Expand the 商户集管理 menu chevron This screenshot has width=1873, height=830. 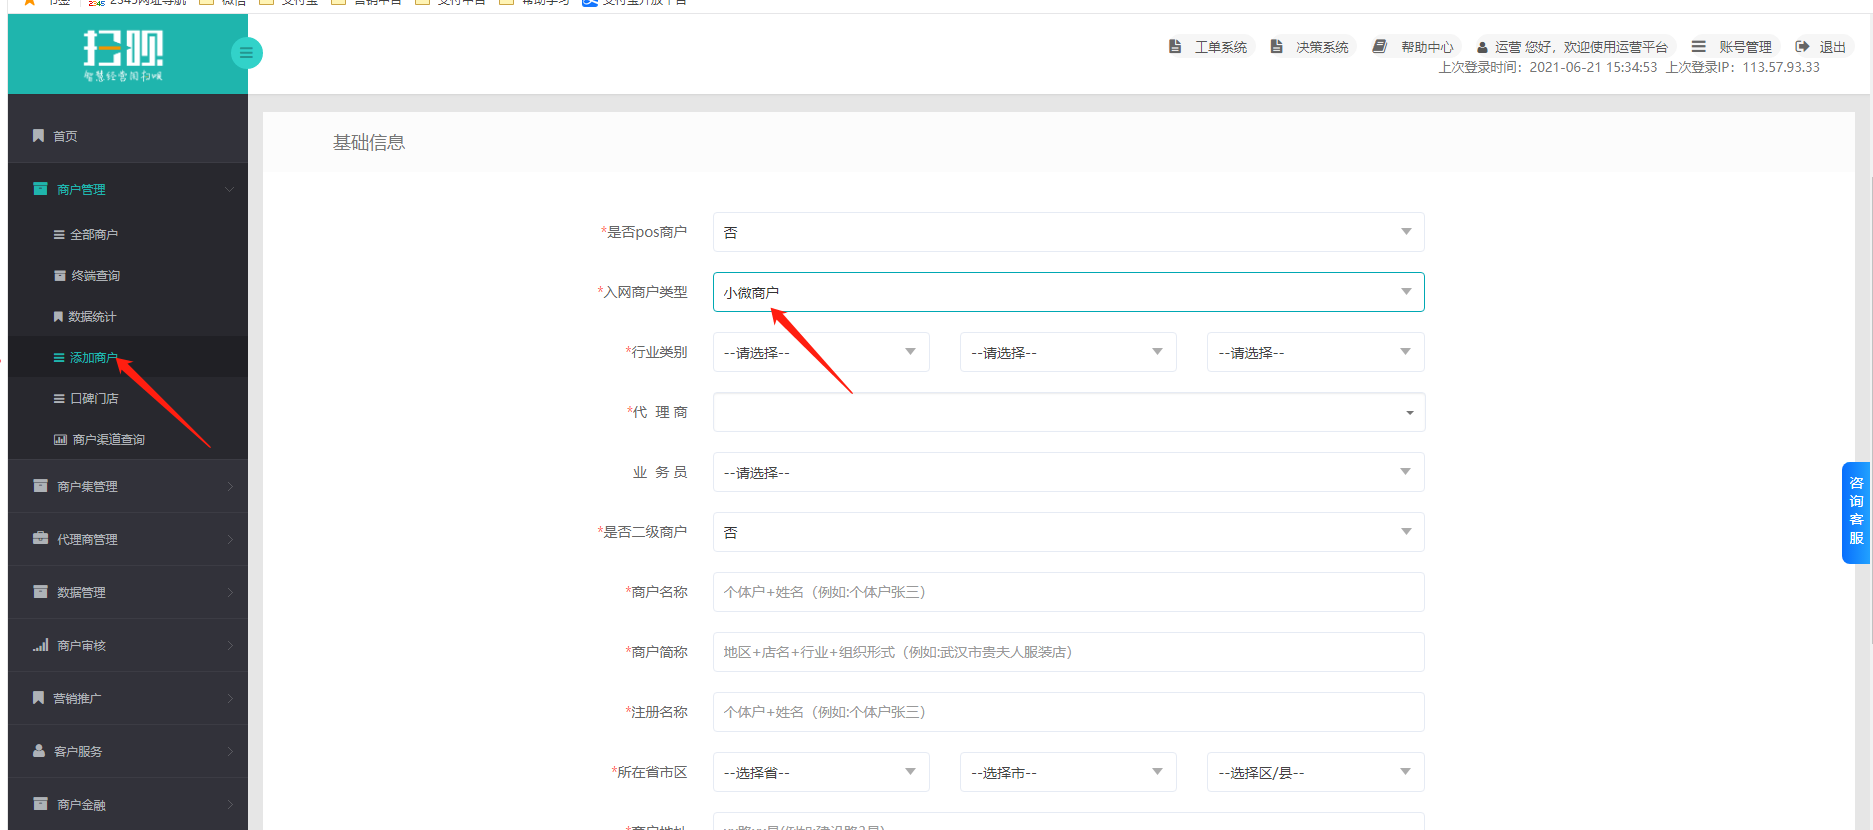point(230,487)
